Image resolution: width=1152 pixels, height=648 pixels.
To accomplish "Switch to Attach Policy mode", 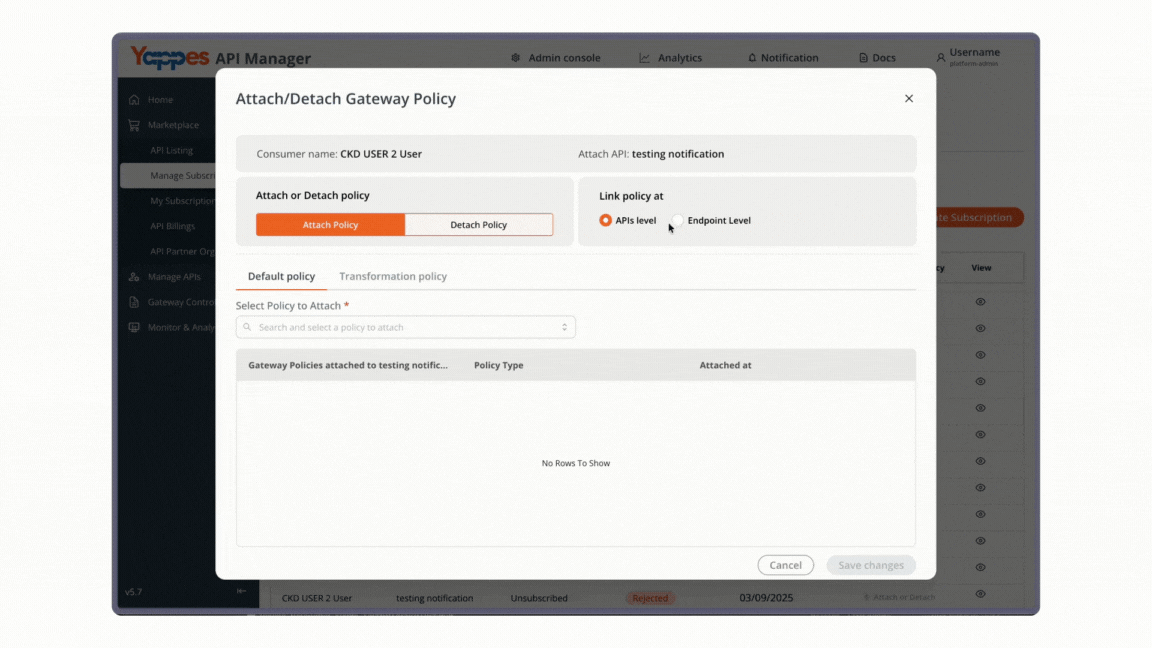I will (x=331, y=225).
